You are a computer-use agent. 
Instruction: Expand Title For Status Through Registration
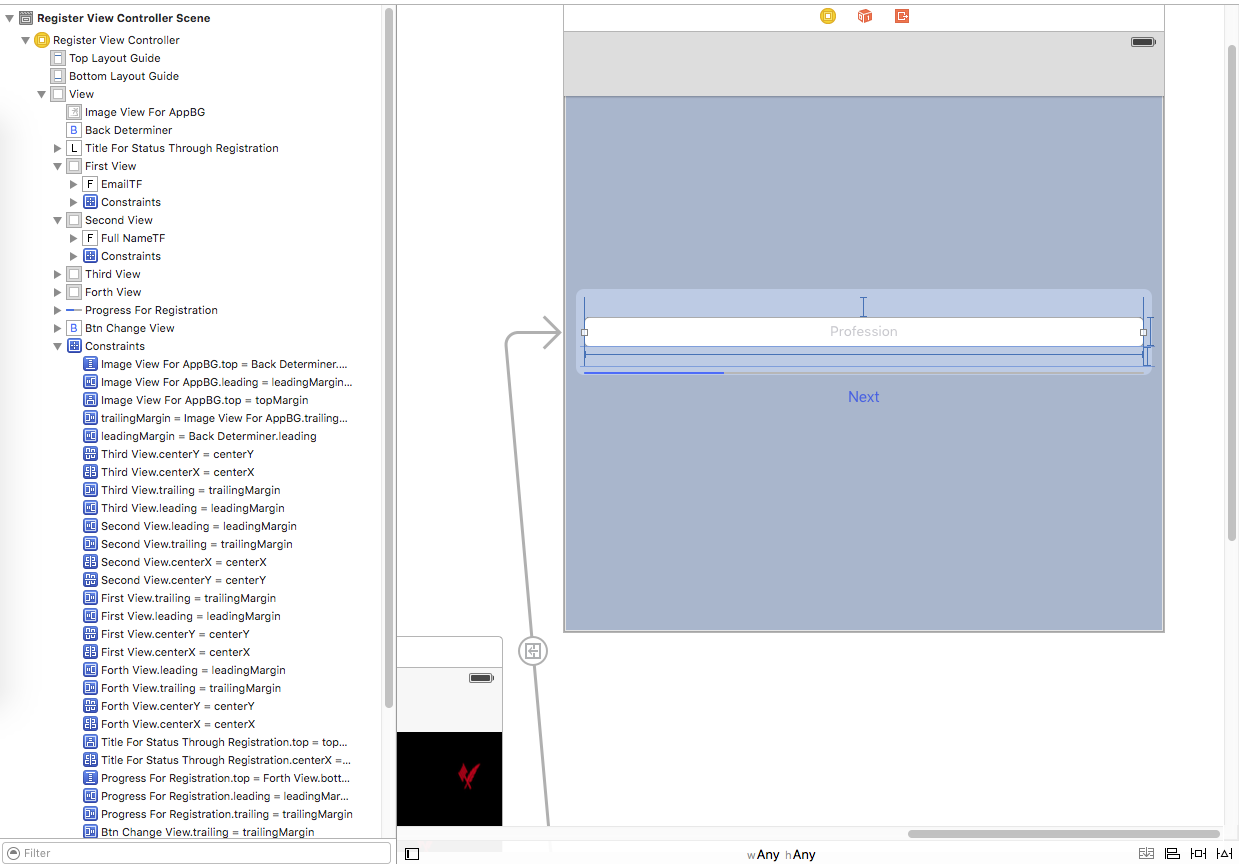click(x=57, y=148)
